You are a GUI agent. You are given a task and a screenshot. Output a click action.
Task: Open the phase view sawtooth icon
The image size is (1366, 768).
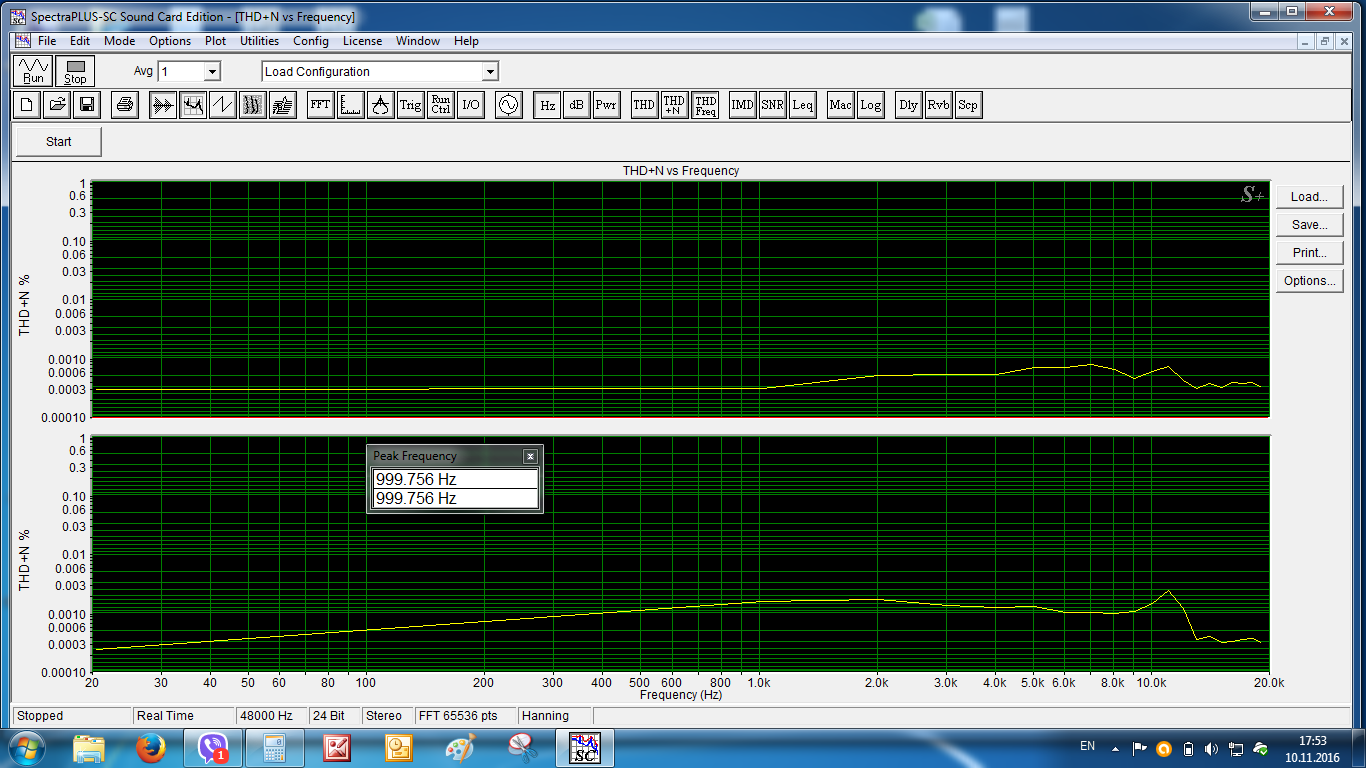223,104
